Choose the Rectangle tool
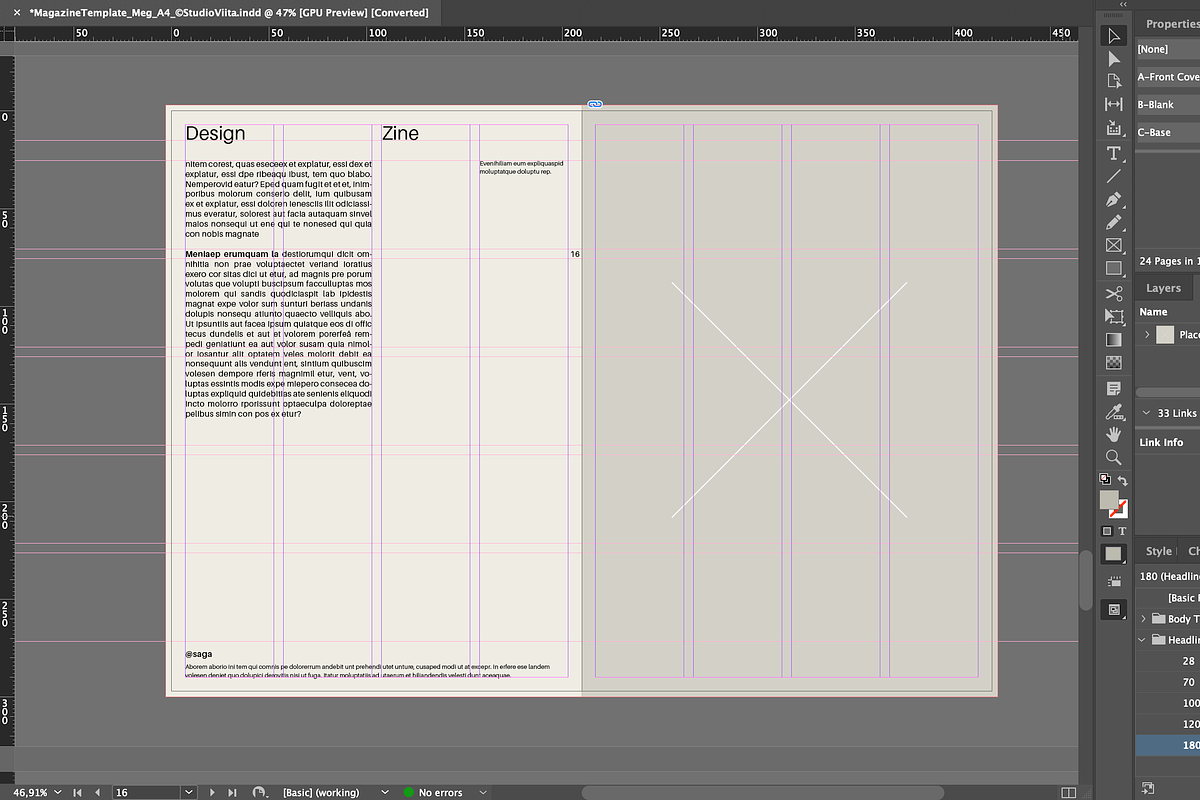Screen dimensions: 1200x800 (x=1113, y=268)
